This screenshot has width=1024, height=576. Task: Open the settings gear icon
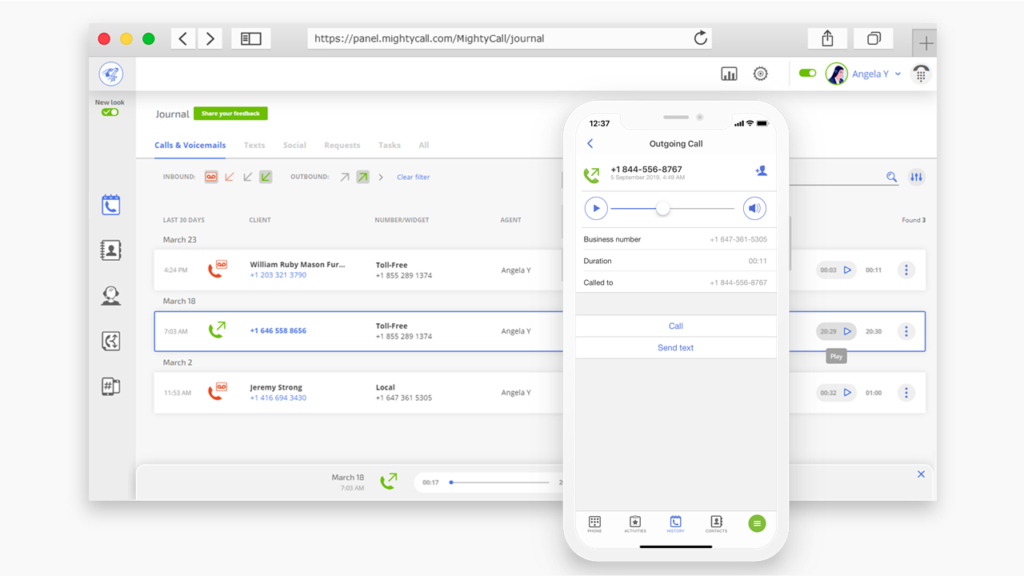tap(760, 73)
